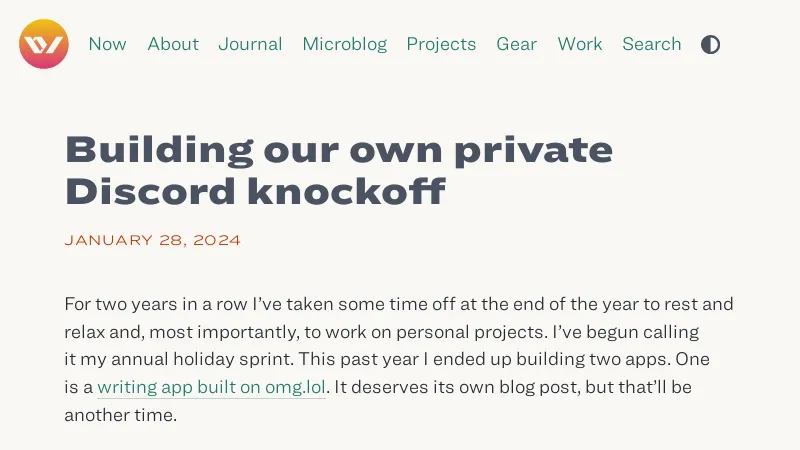
Task: Navigate to the Projects page
Action: tap(441, 44)
